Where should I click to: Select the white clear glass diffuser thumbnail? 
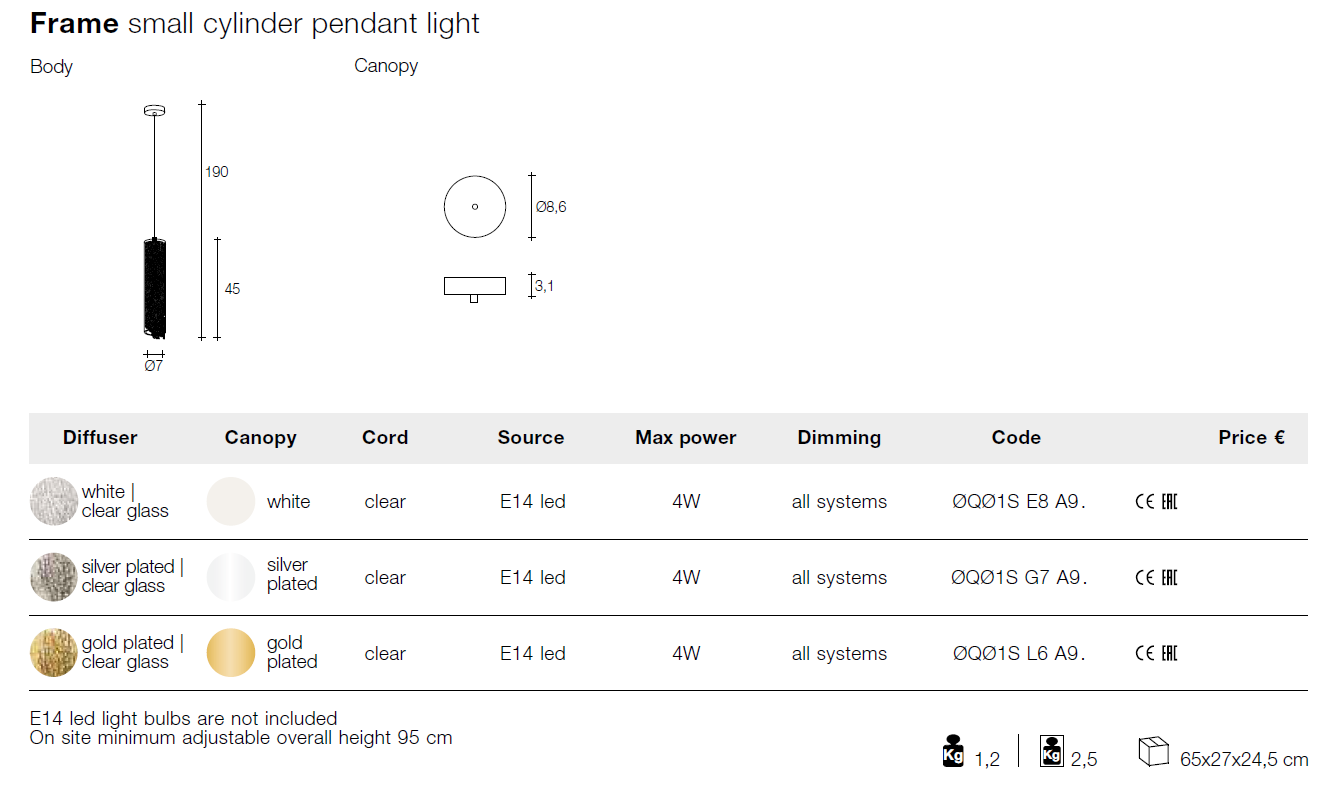[54, 502]
